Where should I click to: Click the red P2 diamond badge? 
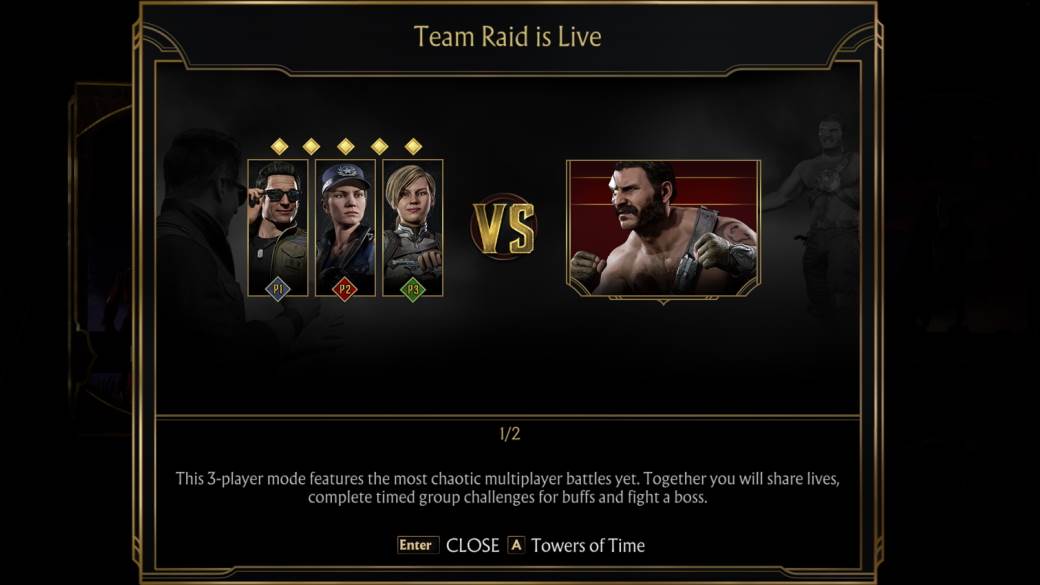[345, 289]
